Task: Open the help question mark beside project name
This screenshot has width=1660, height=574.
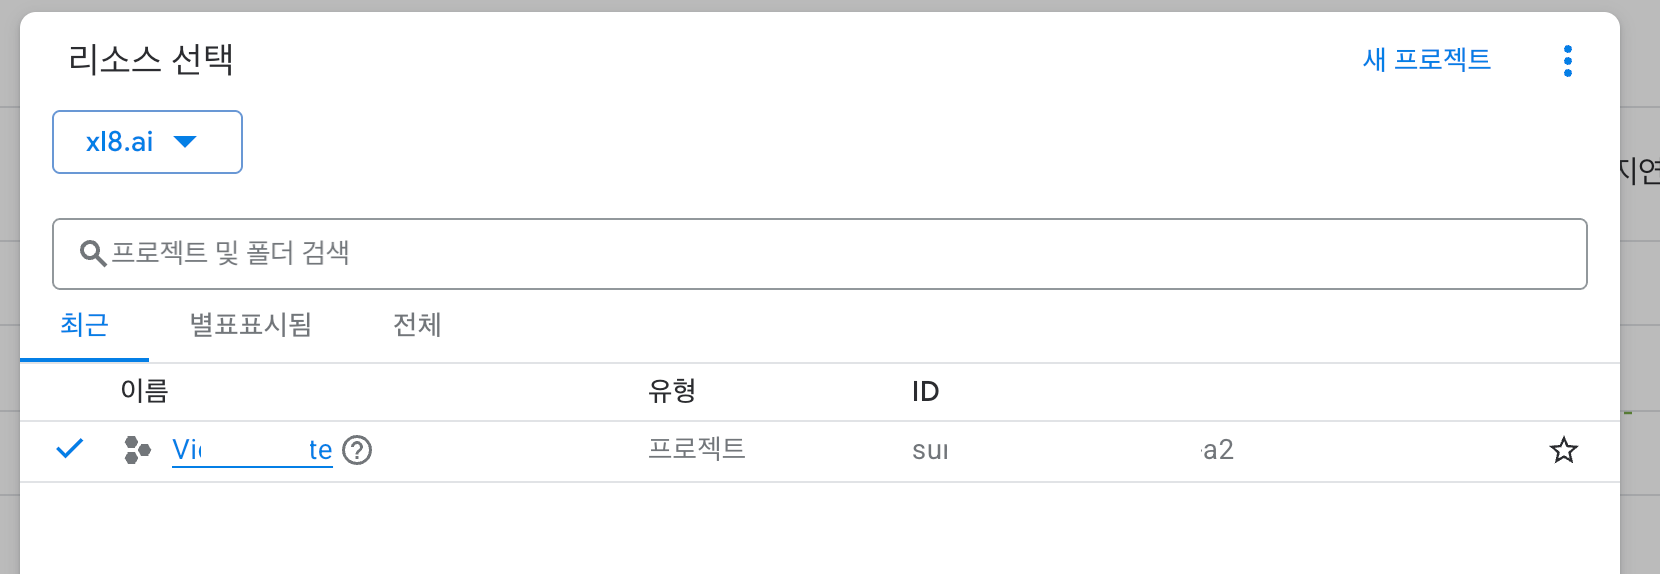Action: (357, 451)
